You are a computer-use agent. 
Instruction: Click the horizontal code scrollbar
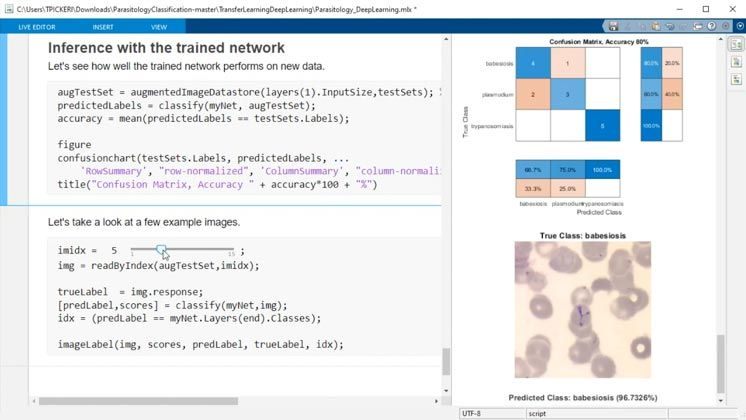138,401
